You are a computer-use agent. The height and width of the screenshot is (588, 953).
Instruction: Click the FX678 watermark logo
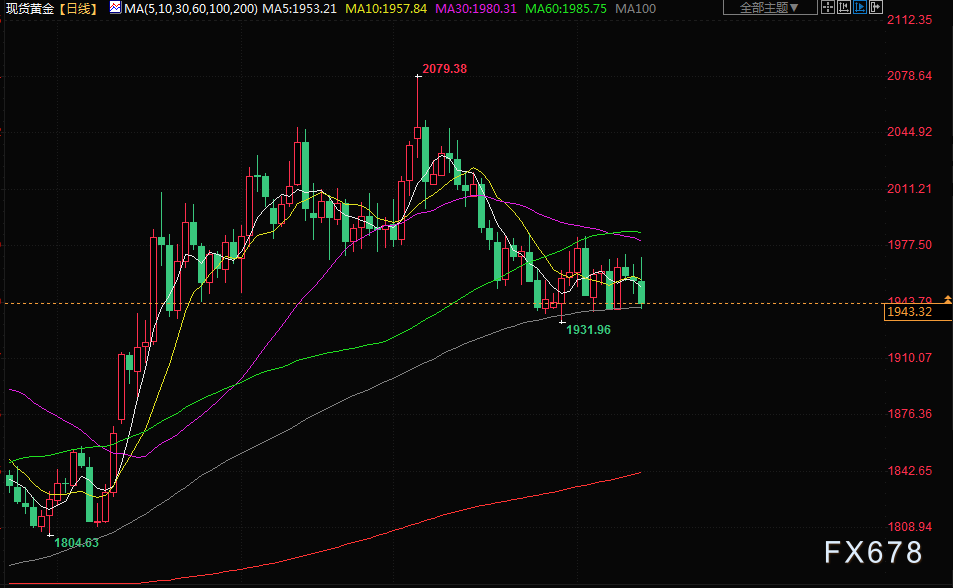[872, 552]
